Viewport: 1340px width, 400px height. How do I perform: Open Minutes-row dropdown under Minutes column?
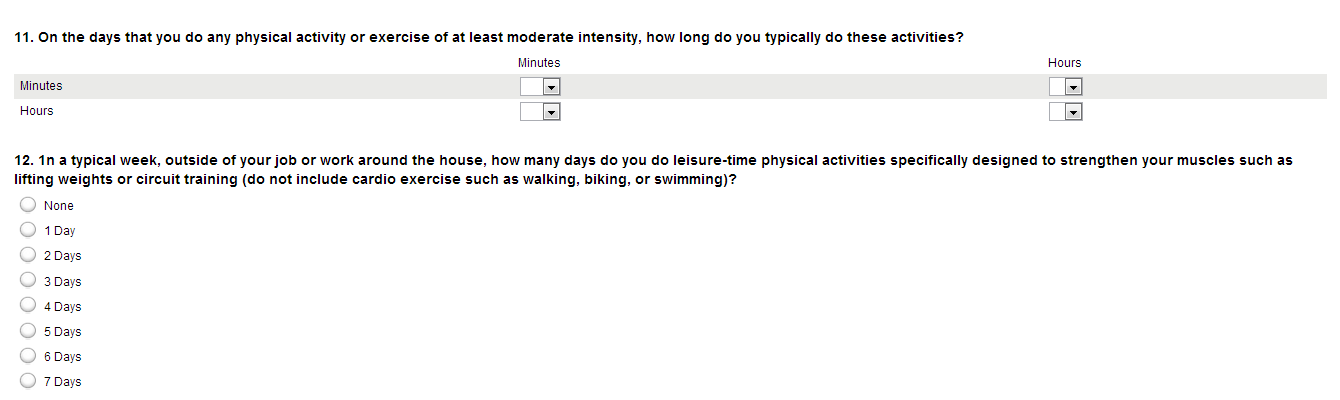[x=540, y=87]
